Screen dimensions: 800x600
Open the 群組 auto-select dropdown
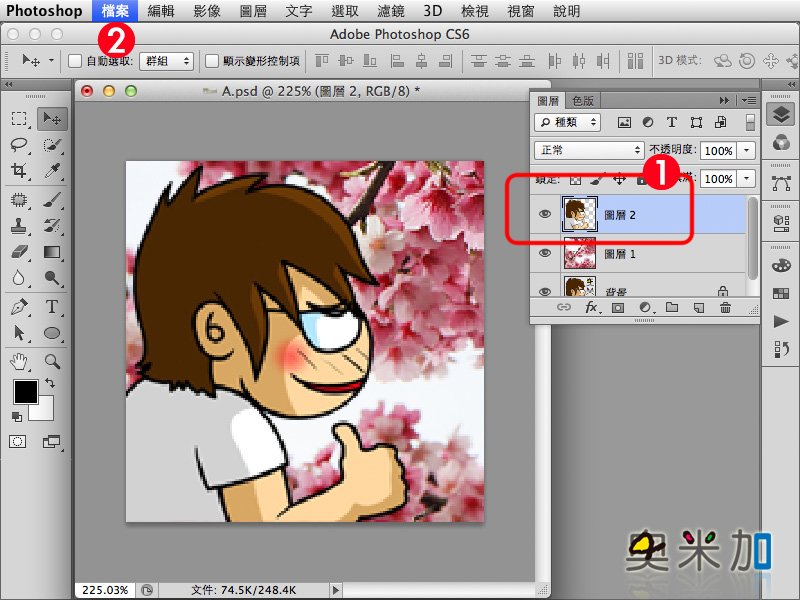(x=166, y=61)
